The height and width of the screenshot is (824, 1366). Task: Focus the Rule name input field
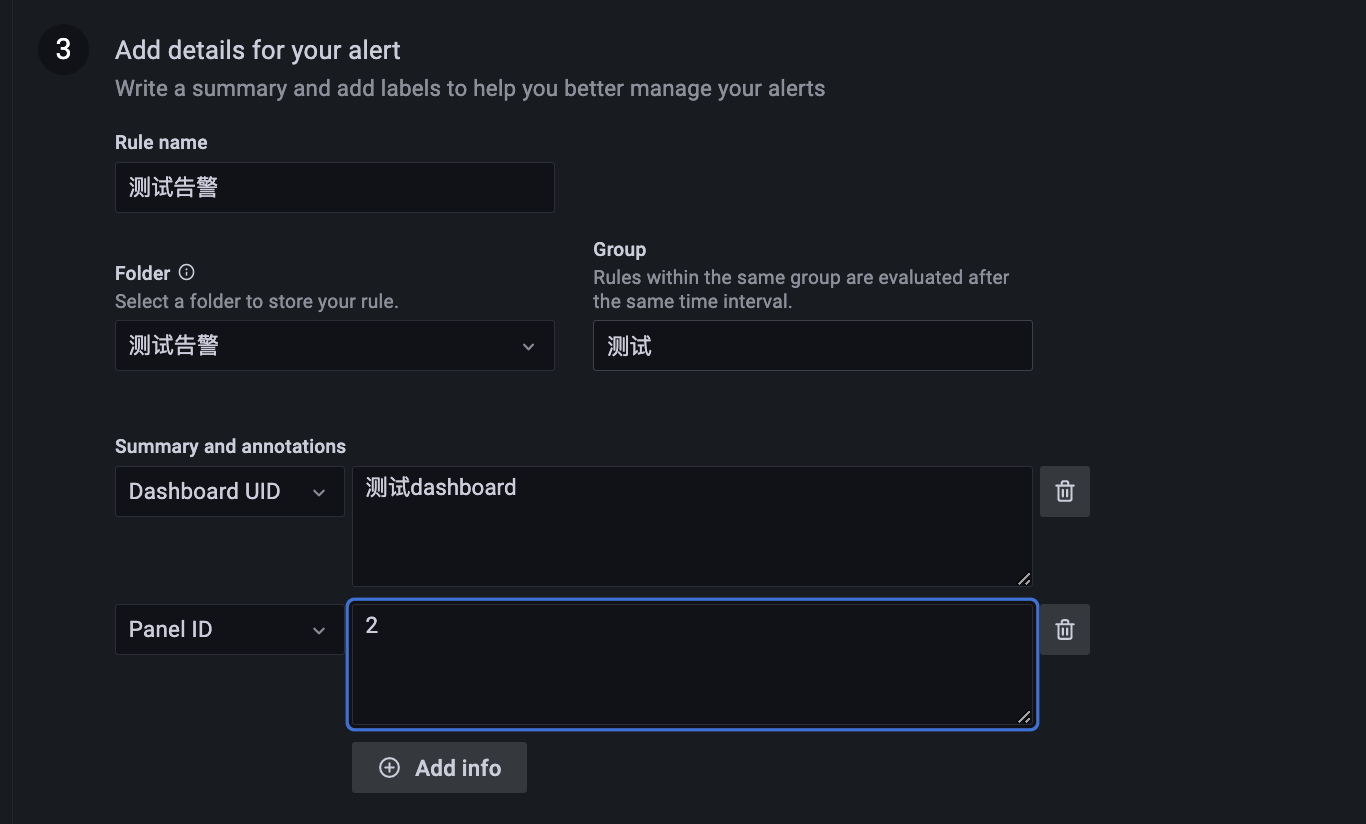coord(334,187)
